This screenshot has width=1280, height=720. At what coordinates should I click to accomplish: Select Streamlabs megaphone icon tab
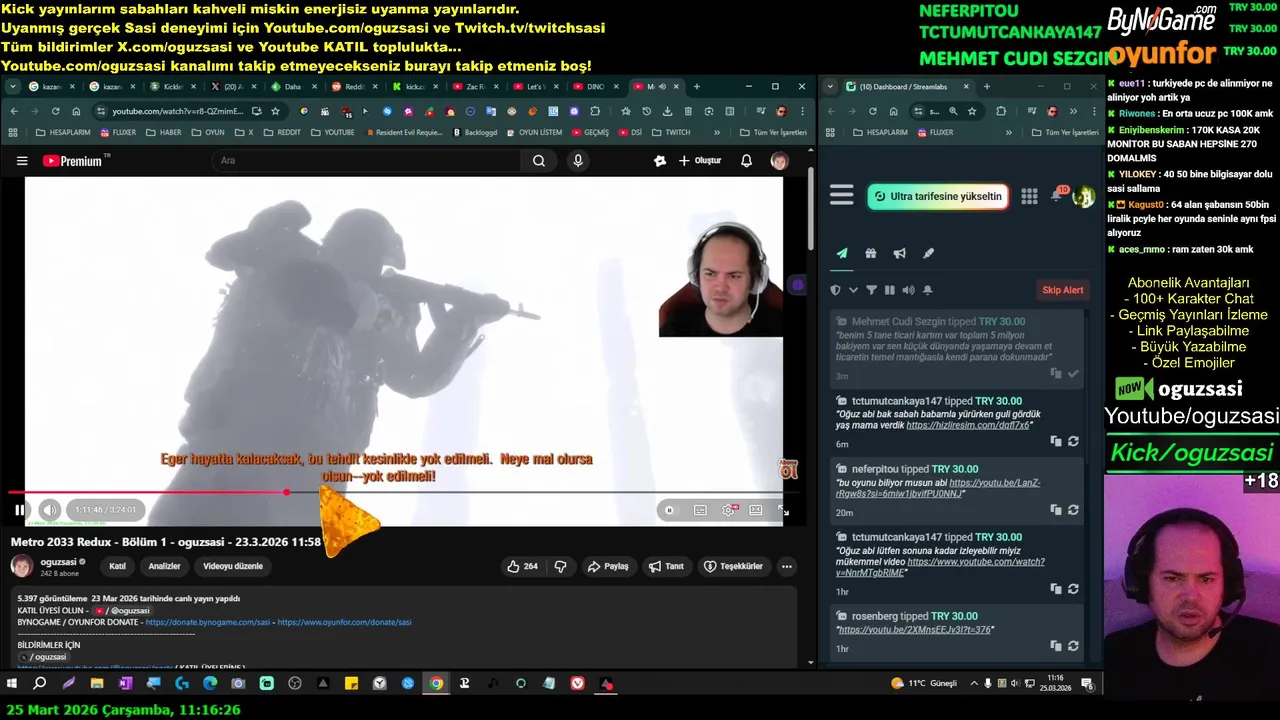pyautogui.click(x=899, y=254)
